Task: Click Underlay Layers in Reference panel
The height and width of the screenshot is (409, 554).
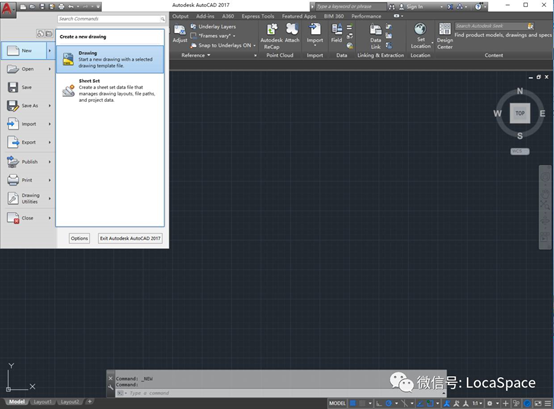Action: [213, 26]
